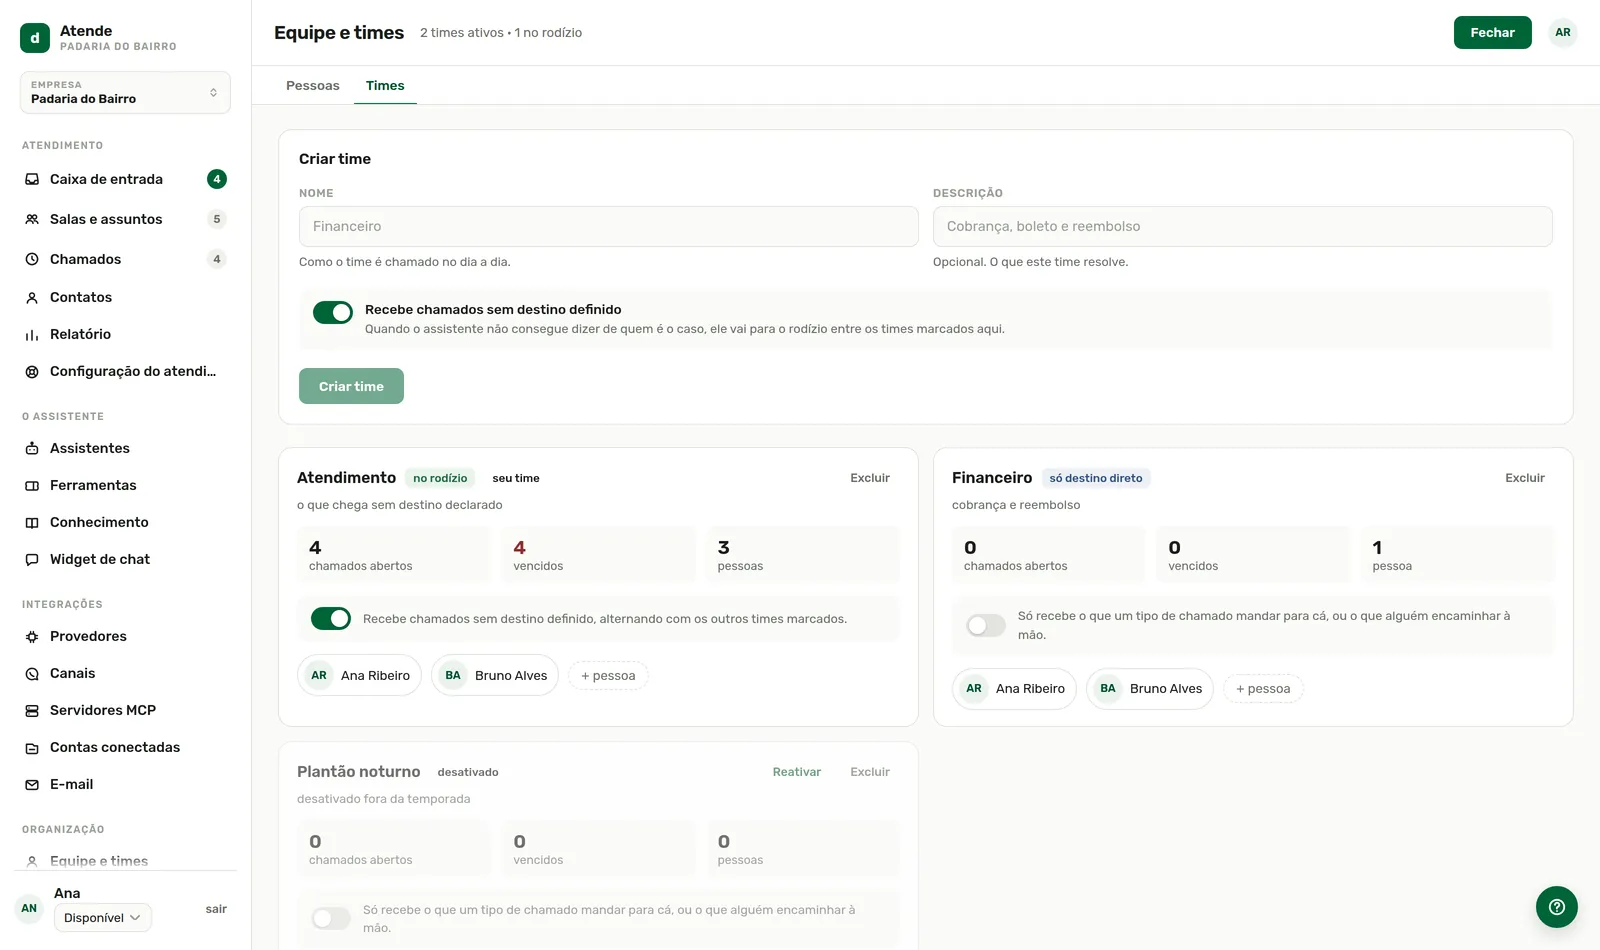Open Equipe e times in sidebar
Screen dimensions: 1600x950
coord(99,861)
